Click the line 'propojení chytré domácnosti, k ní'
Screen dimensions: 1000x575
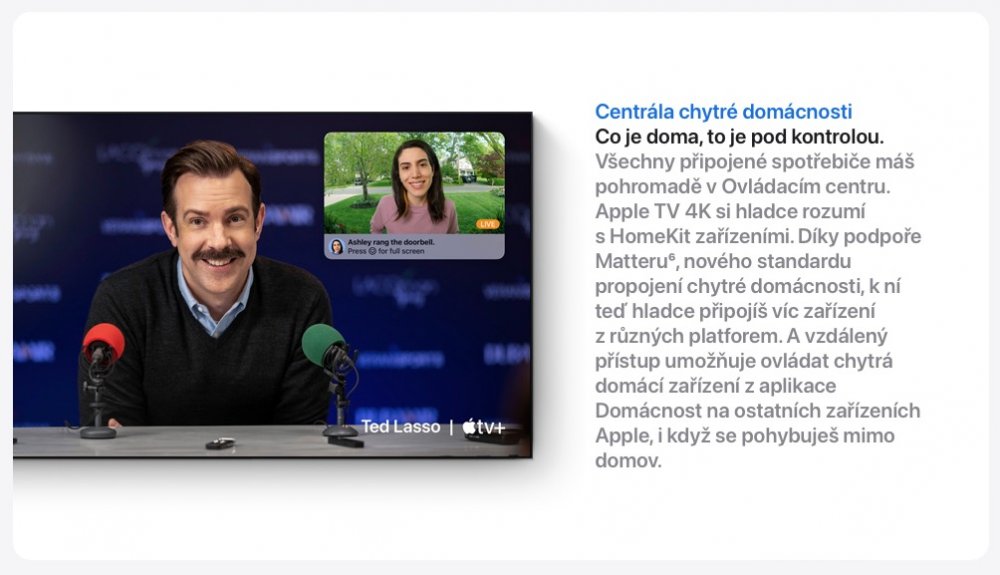[x=747, y=286]
